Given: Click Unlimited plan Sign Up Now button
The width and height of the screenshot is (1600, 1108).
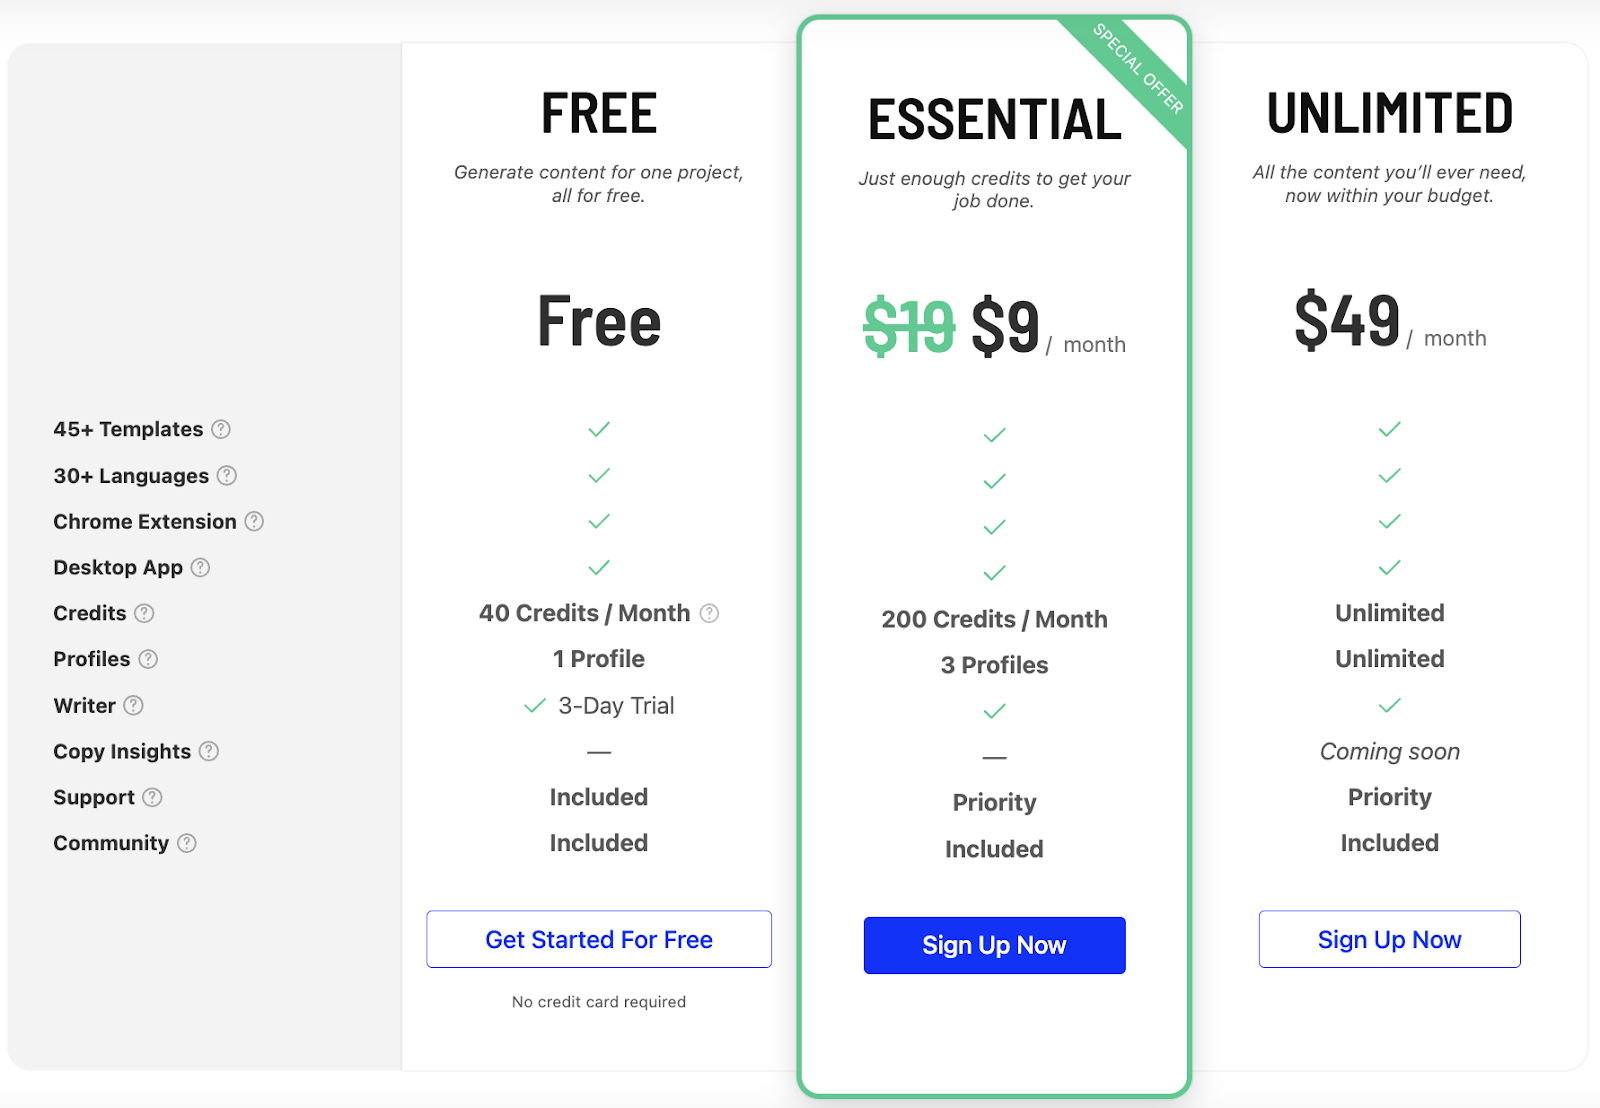Looking at the screenshot, I should 1390,939.
